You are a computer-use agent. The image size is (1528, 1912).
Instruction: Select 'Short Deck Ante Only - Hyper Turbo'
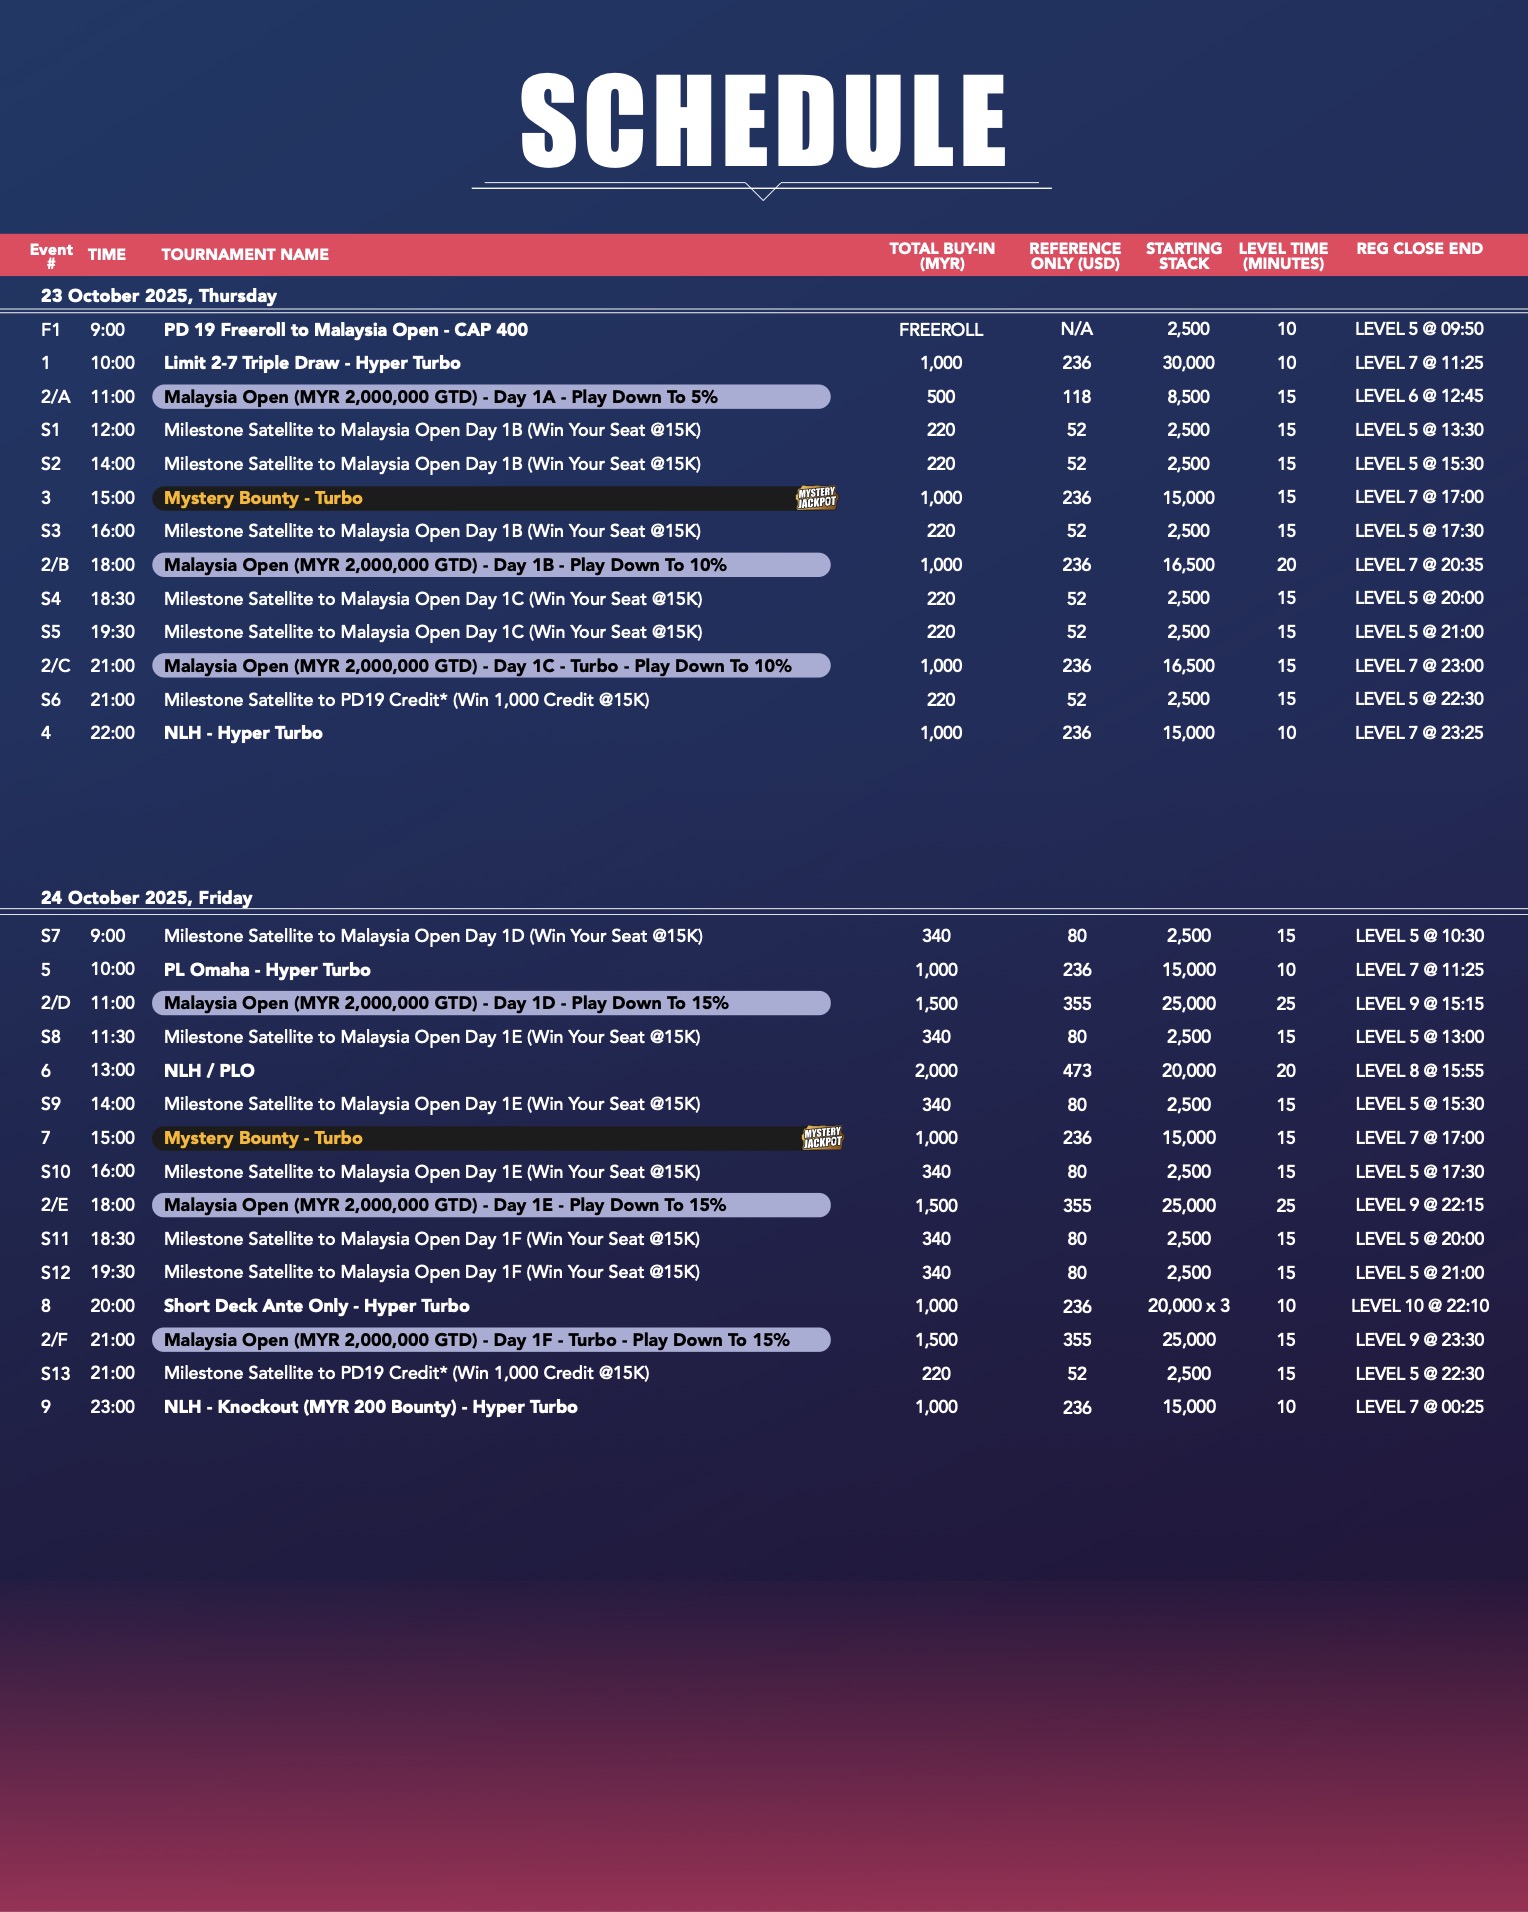click(x=316, y=1306)
